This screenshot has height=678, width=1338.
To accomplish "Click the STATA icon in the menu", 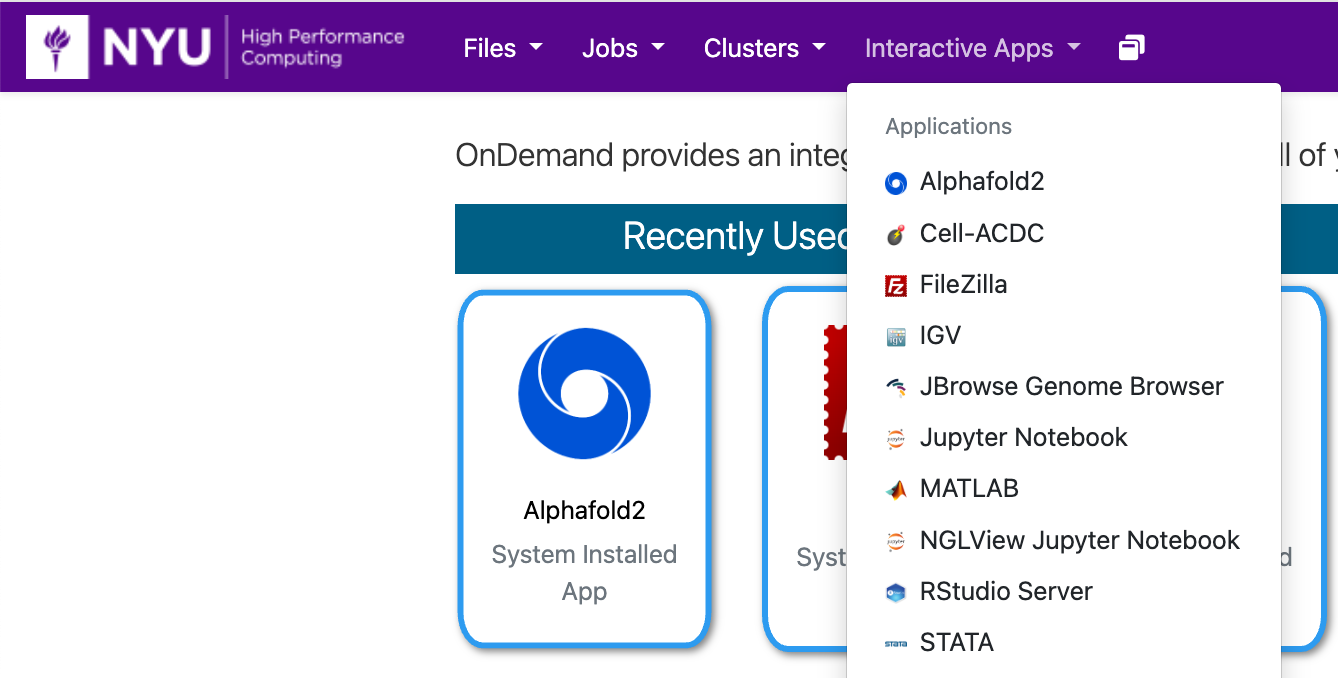I will click(896, 644).
